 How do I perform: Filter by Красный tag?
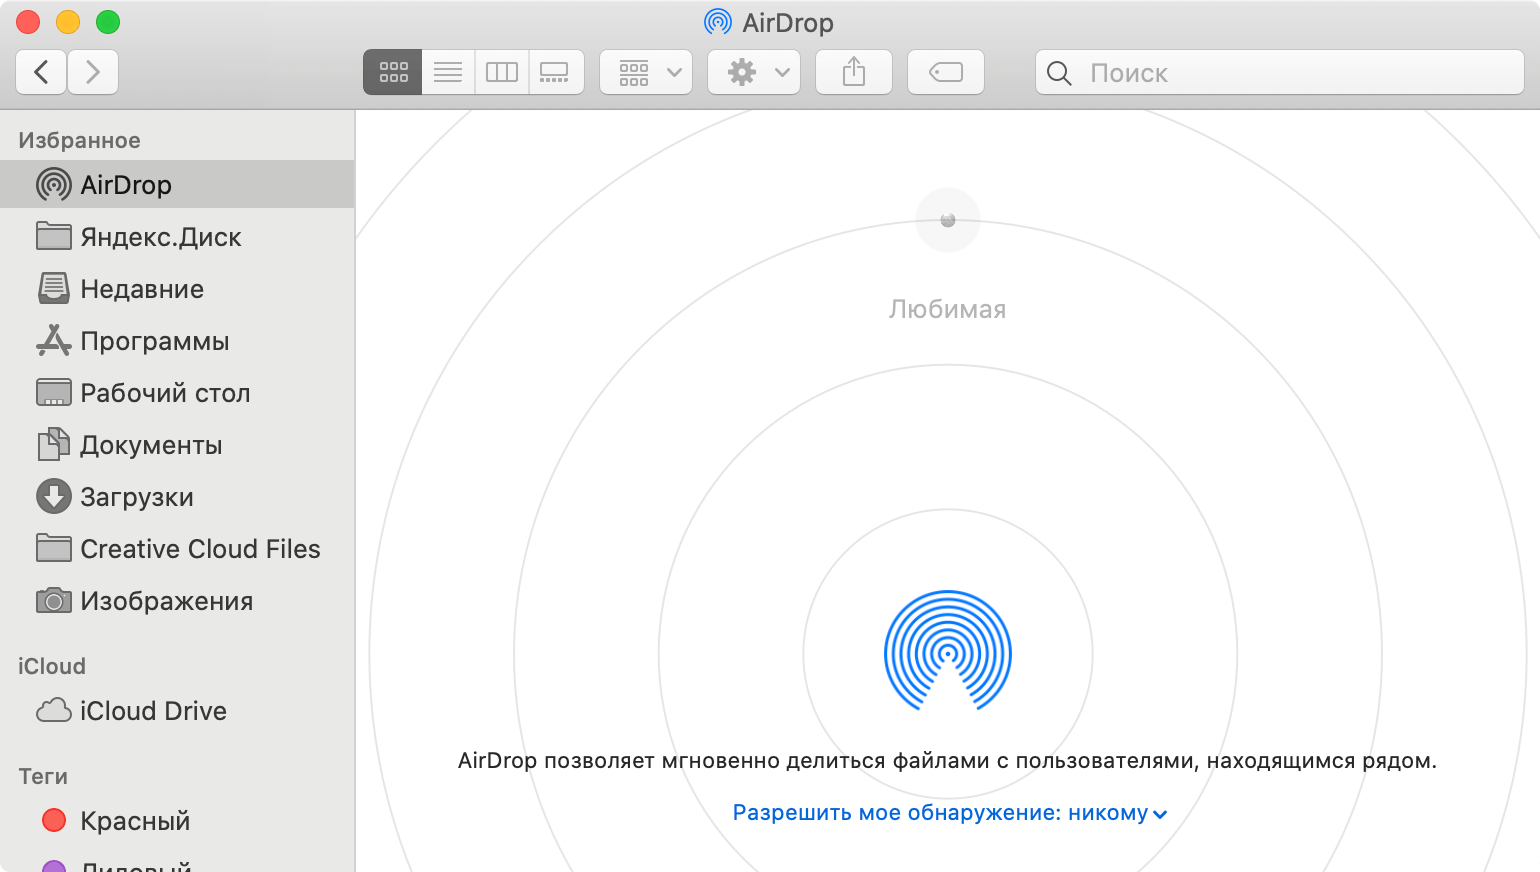click(x=134, y=821)
